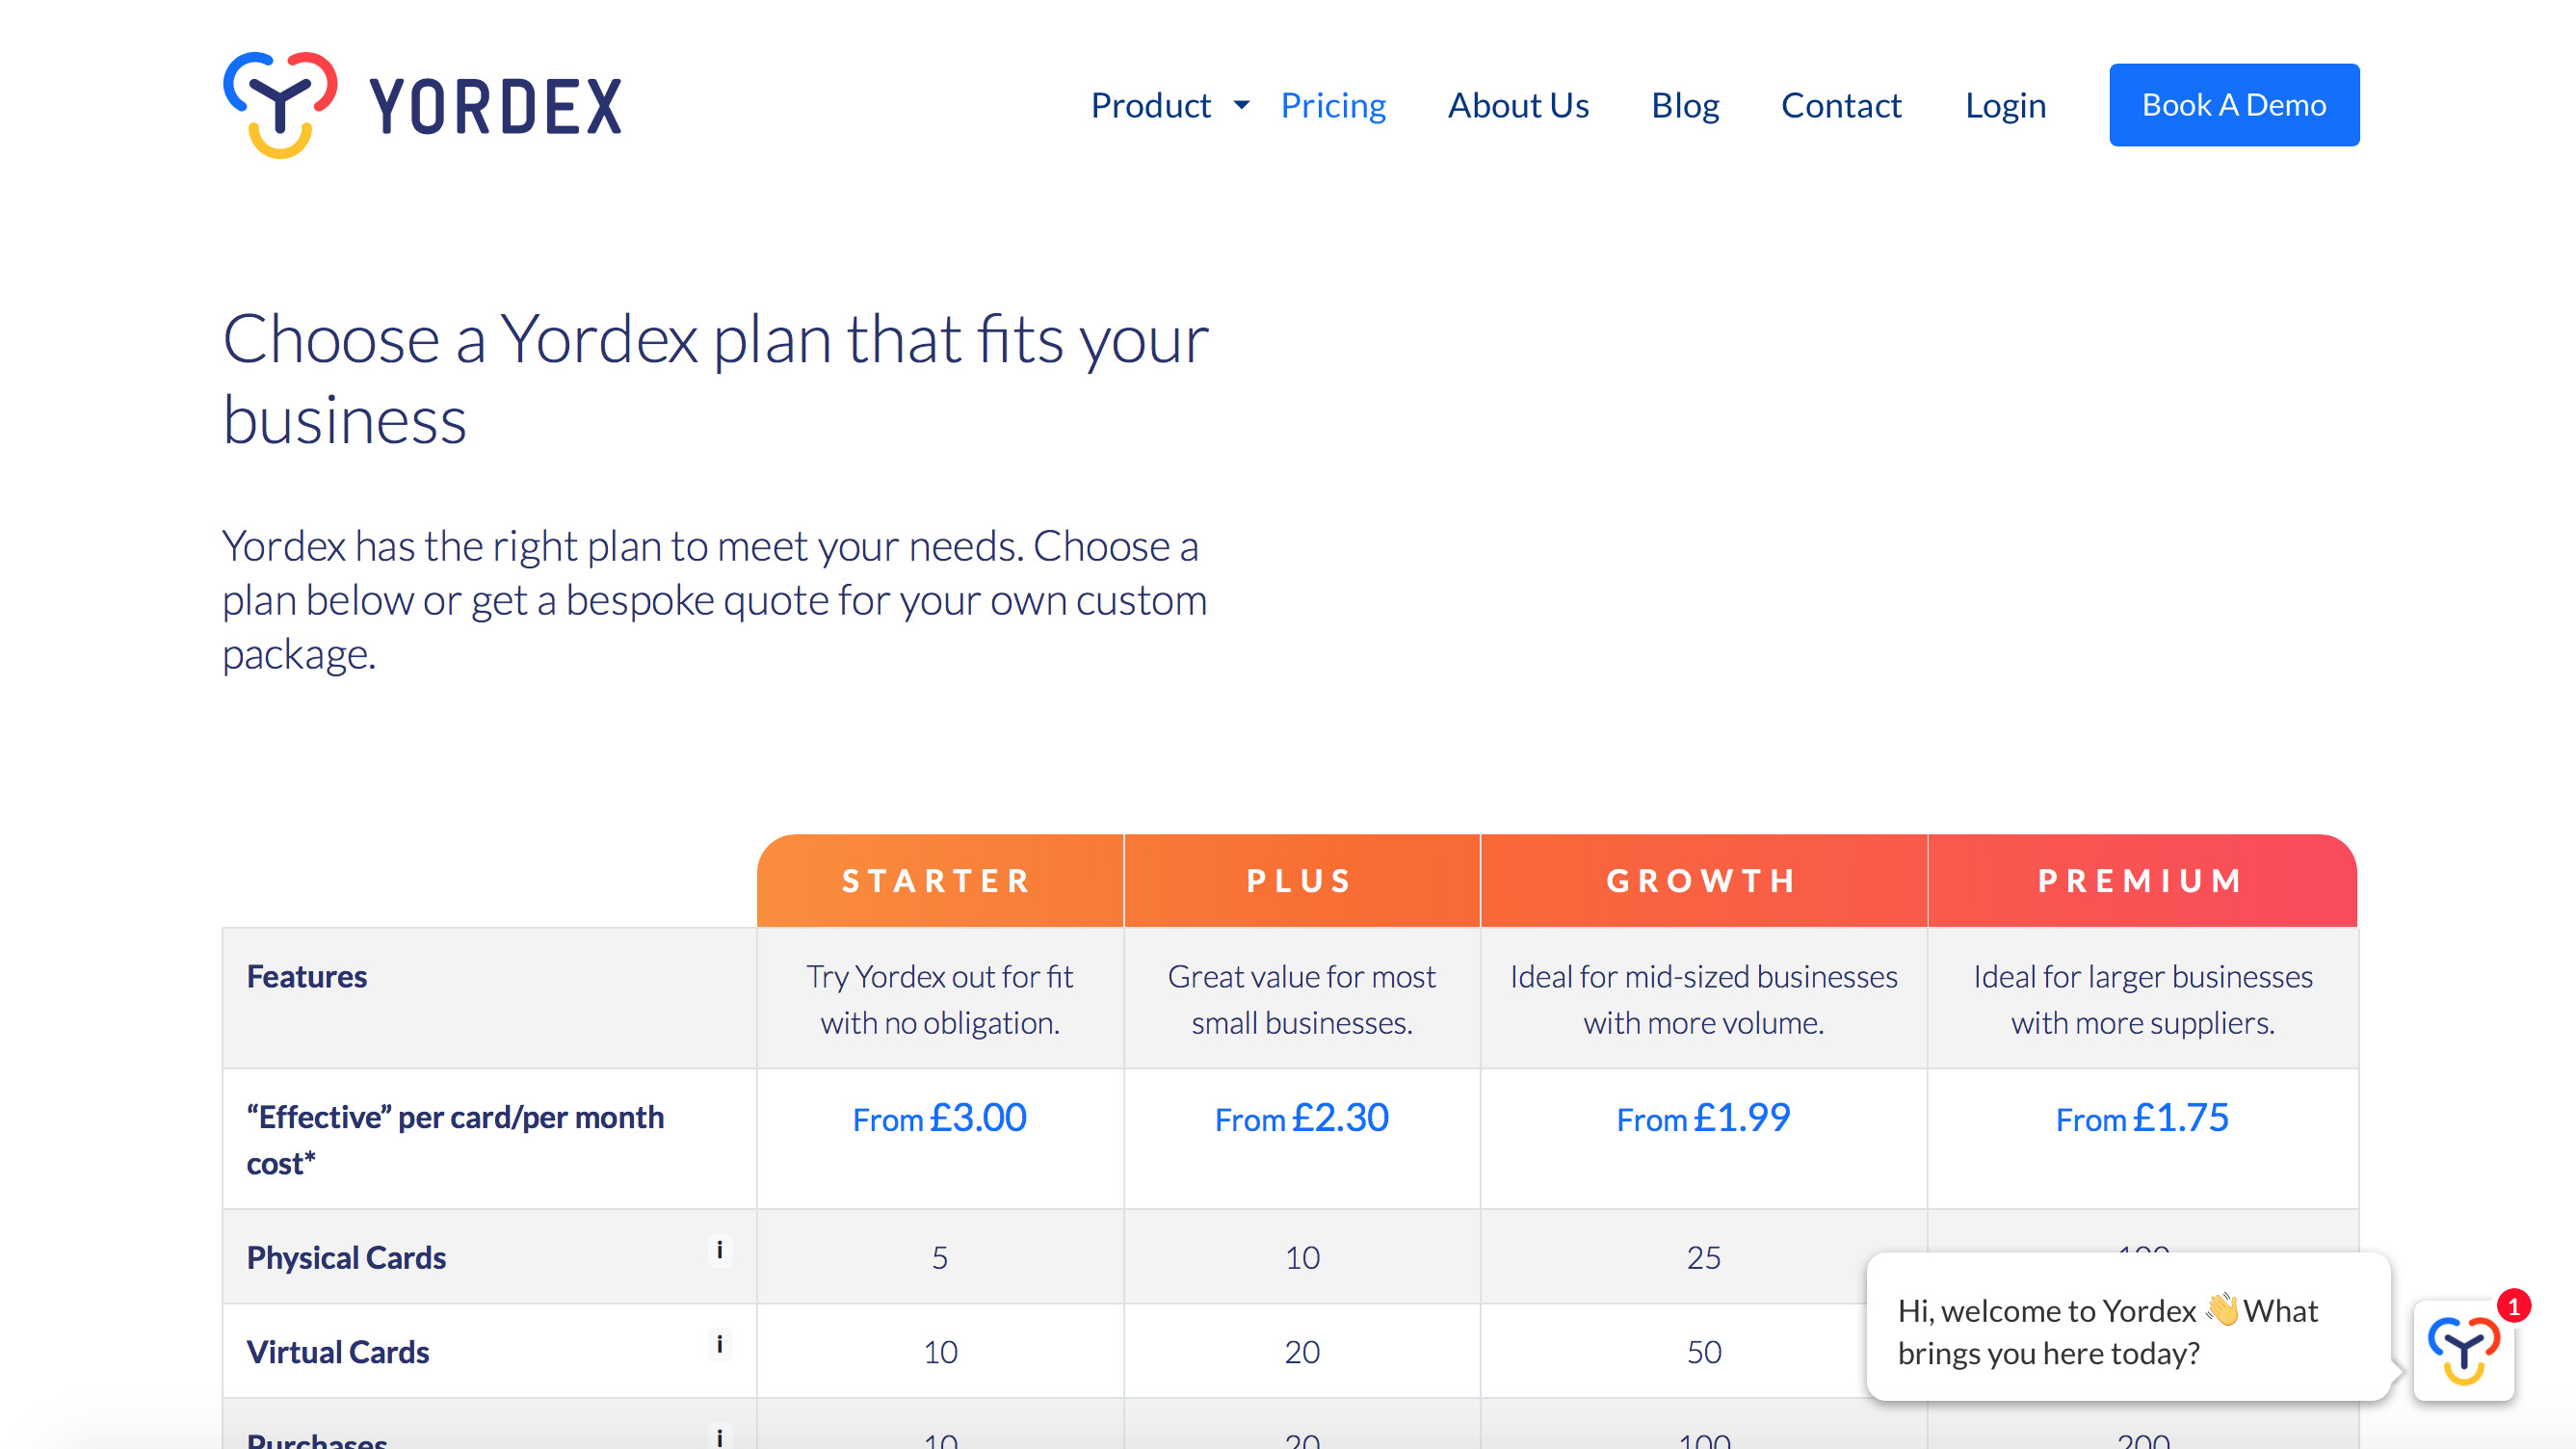The width and height of the screenshot is (2576, 1449).
Task: Click the red chat notification badge
Action: pyautogui.click(x=2513, y=1307)
